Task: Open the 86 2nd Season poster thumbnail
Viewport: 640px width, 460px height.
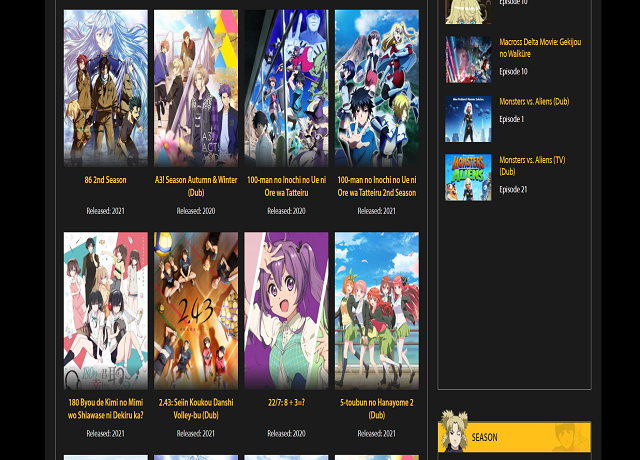Action: pos(105,88)
